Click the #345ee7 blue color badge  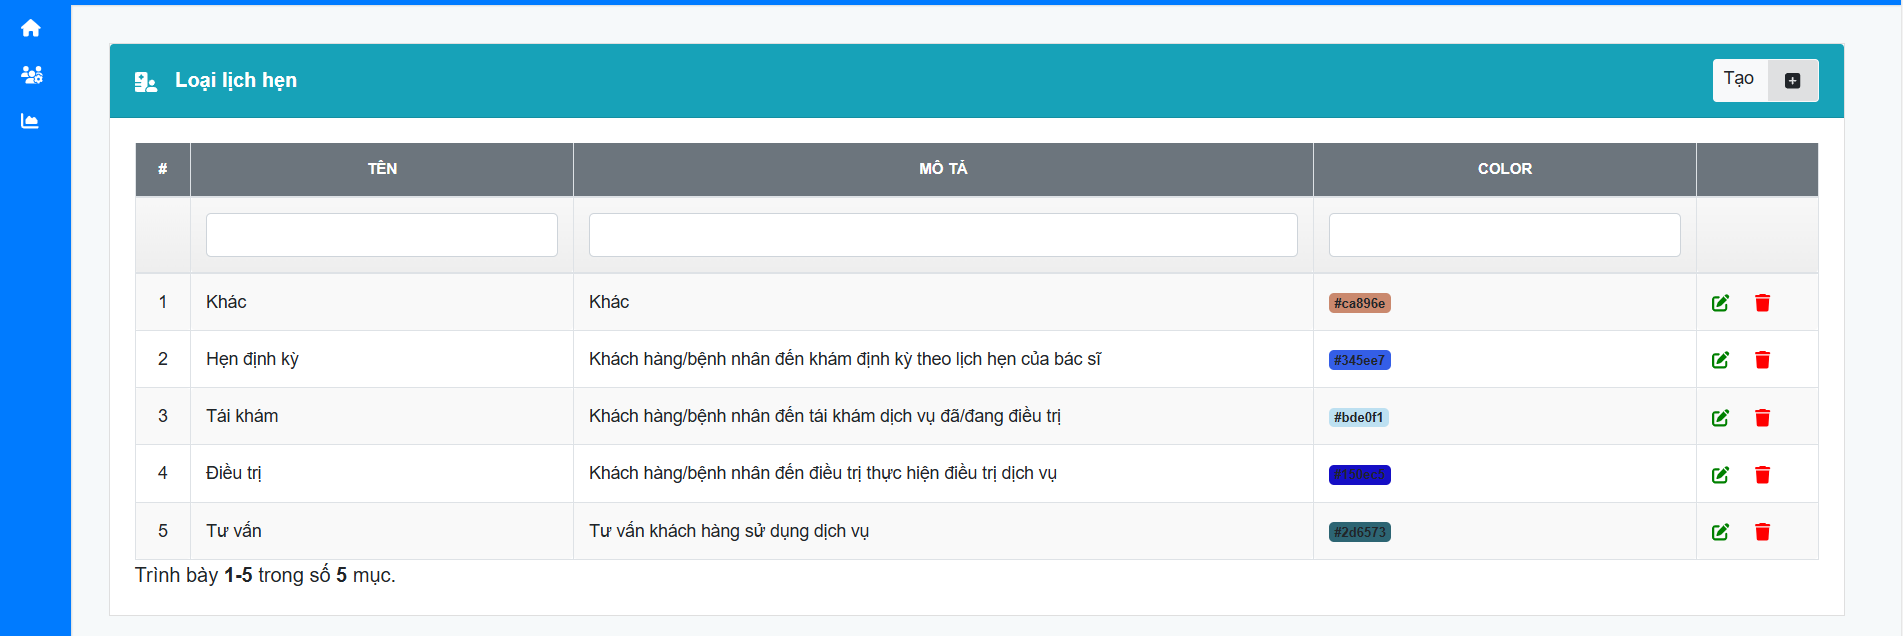pos(1359,360)
